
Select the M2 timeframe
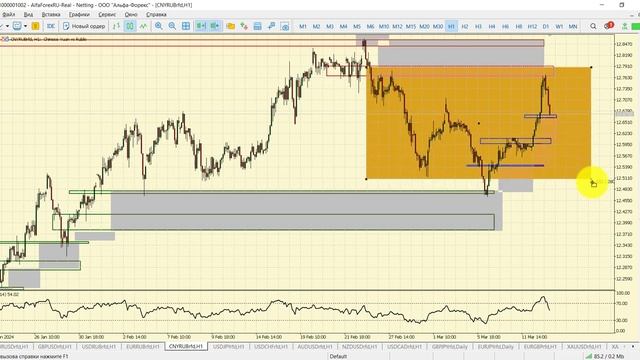[x=316, y=26]
